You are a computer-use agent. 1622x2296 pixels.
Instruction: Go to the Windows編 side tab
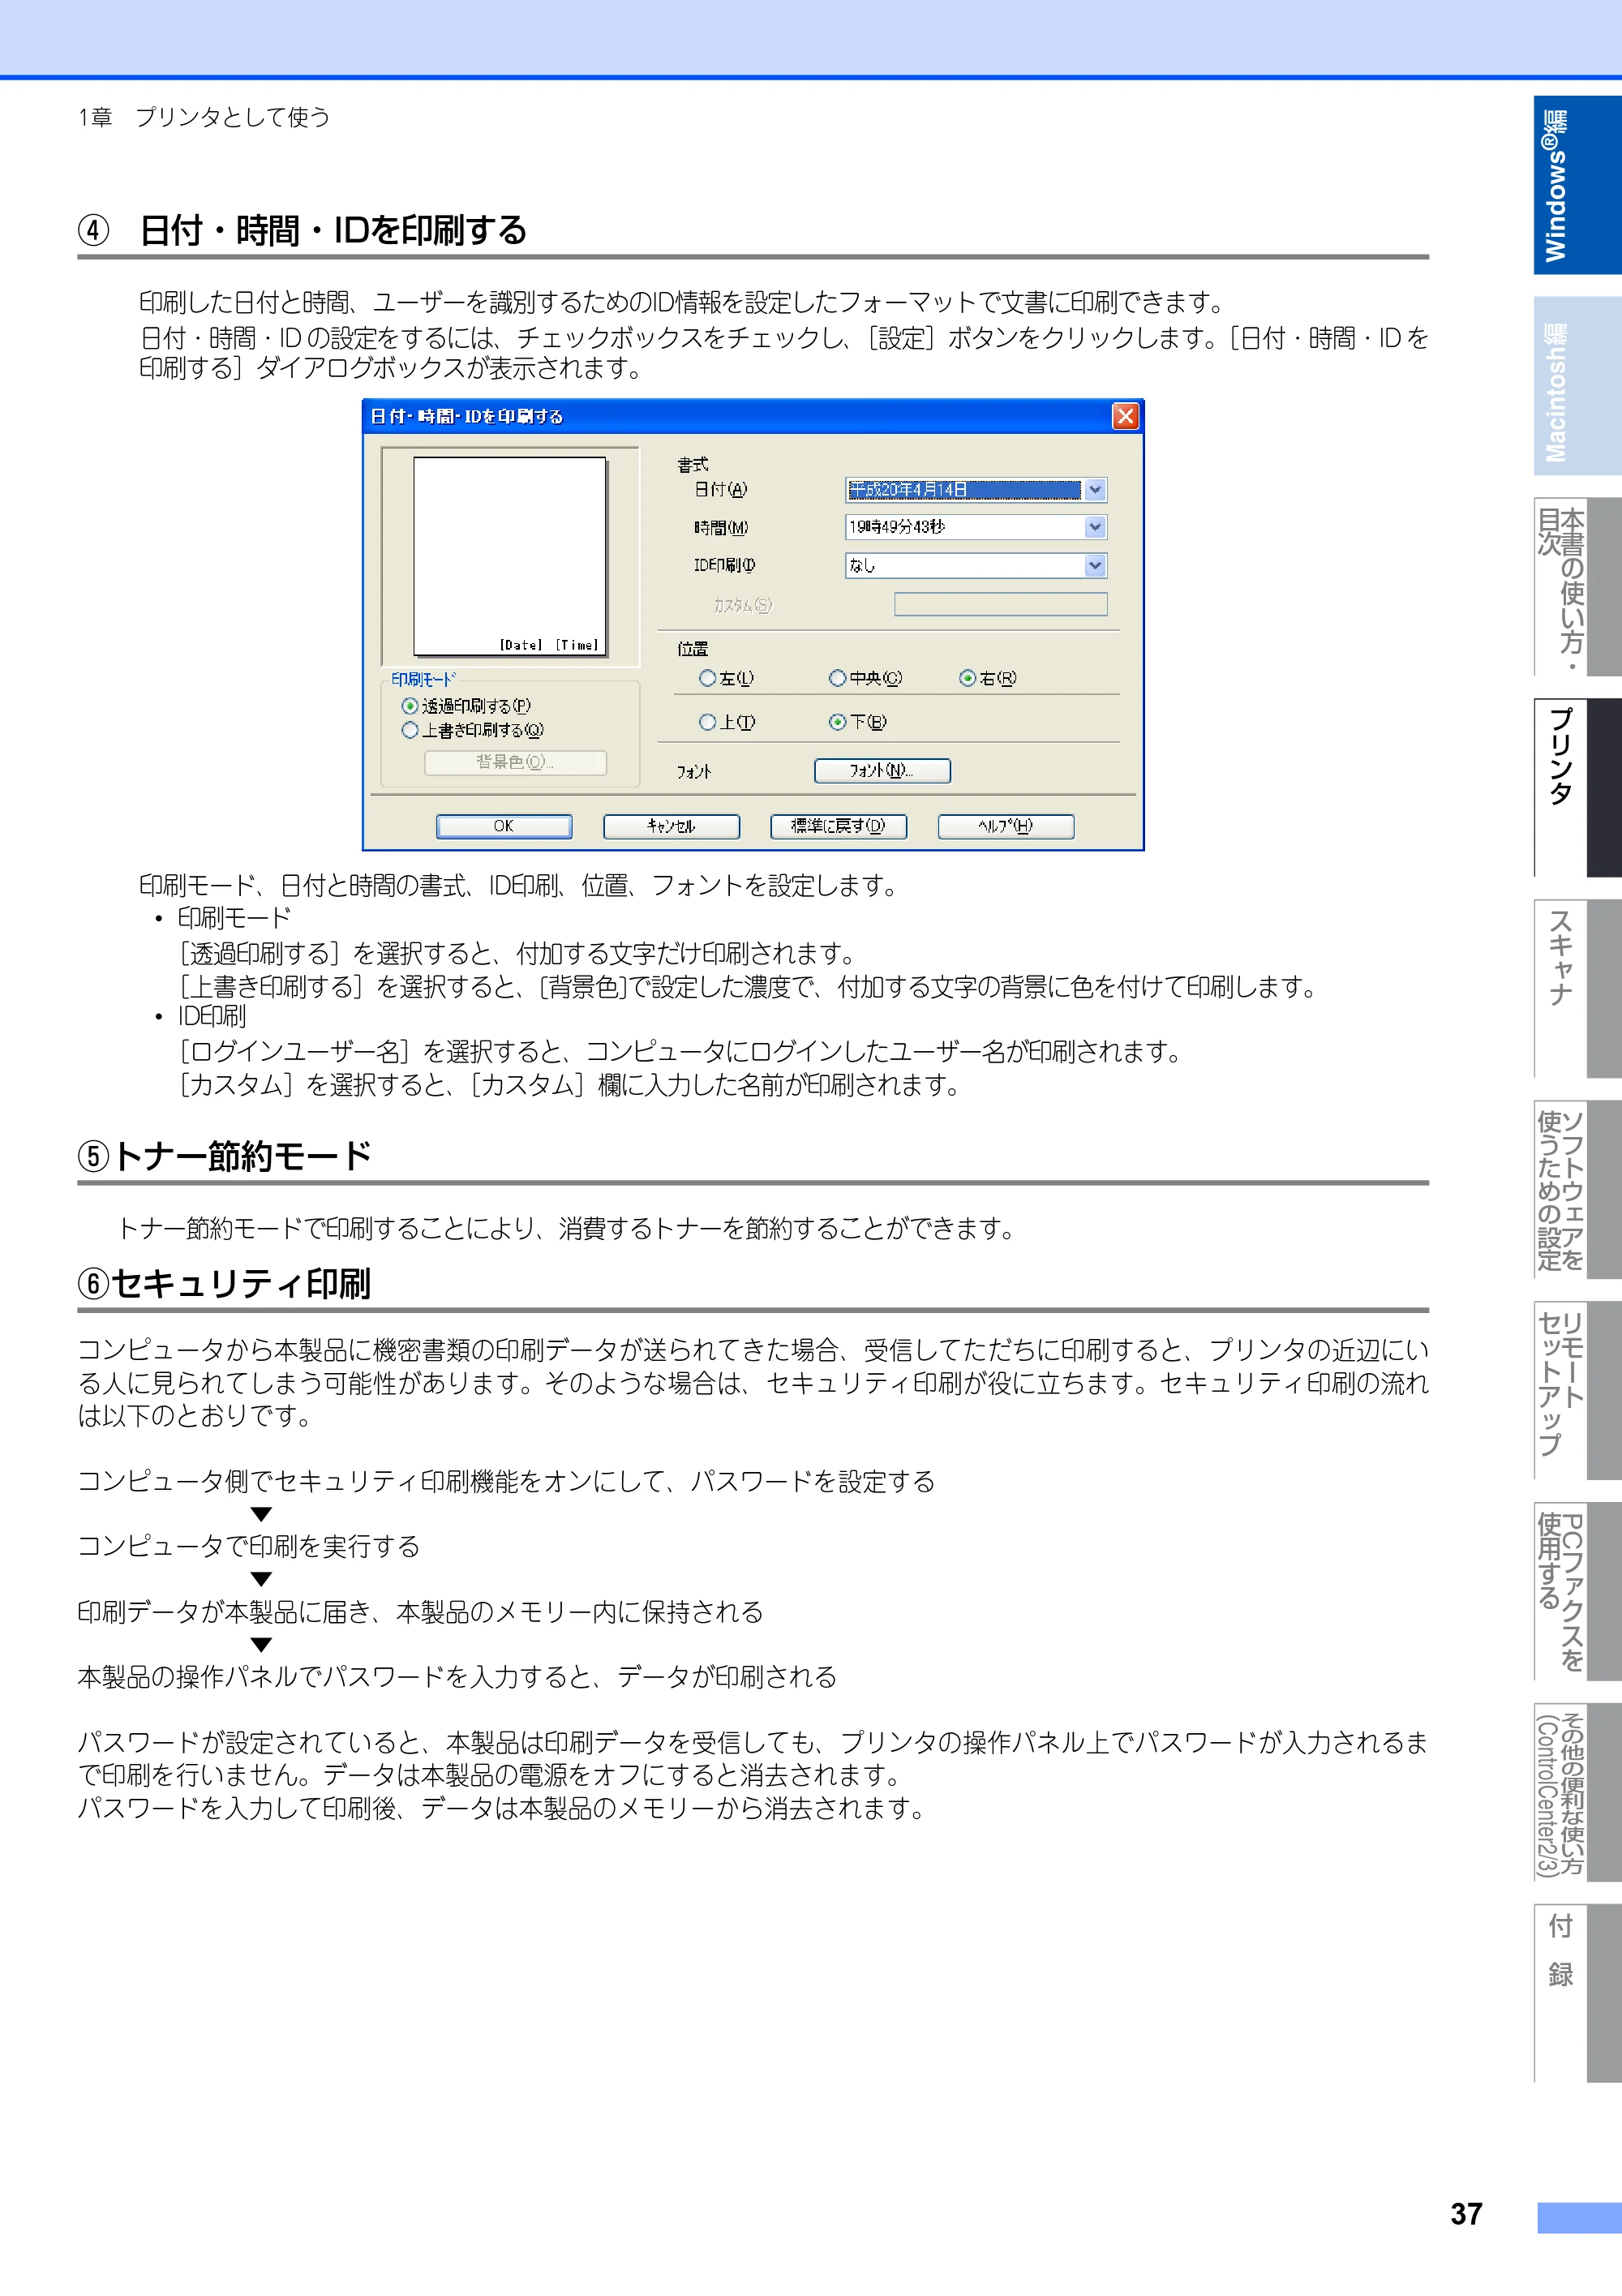pos(1577,185)
